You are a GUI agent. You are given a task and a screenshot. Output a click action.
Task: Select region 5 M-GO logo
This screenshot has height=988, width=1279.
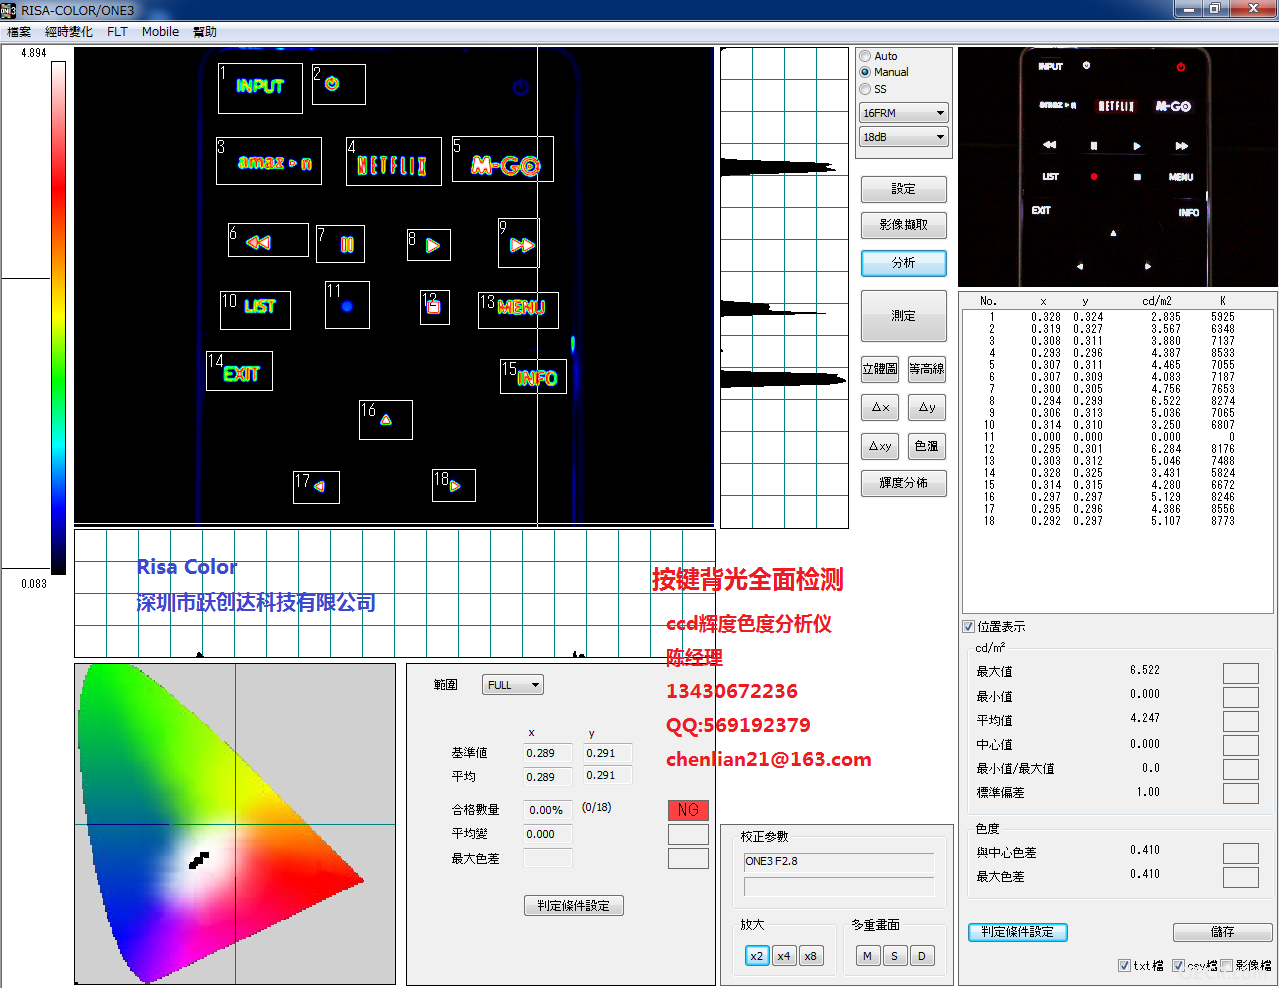tap(503, 159)
